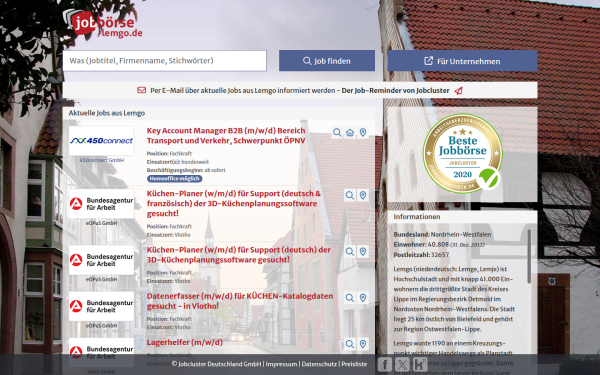Open map pin for Key Account Manager job

[363, 132]
